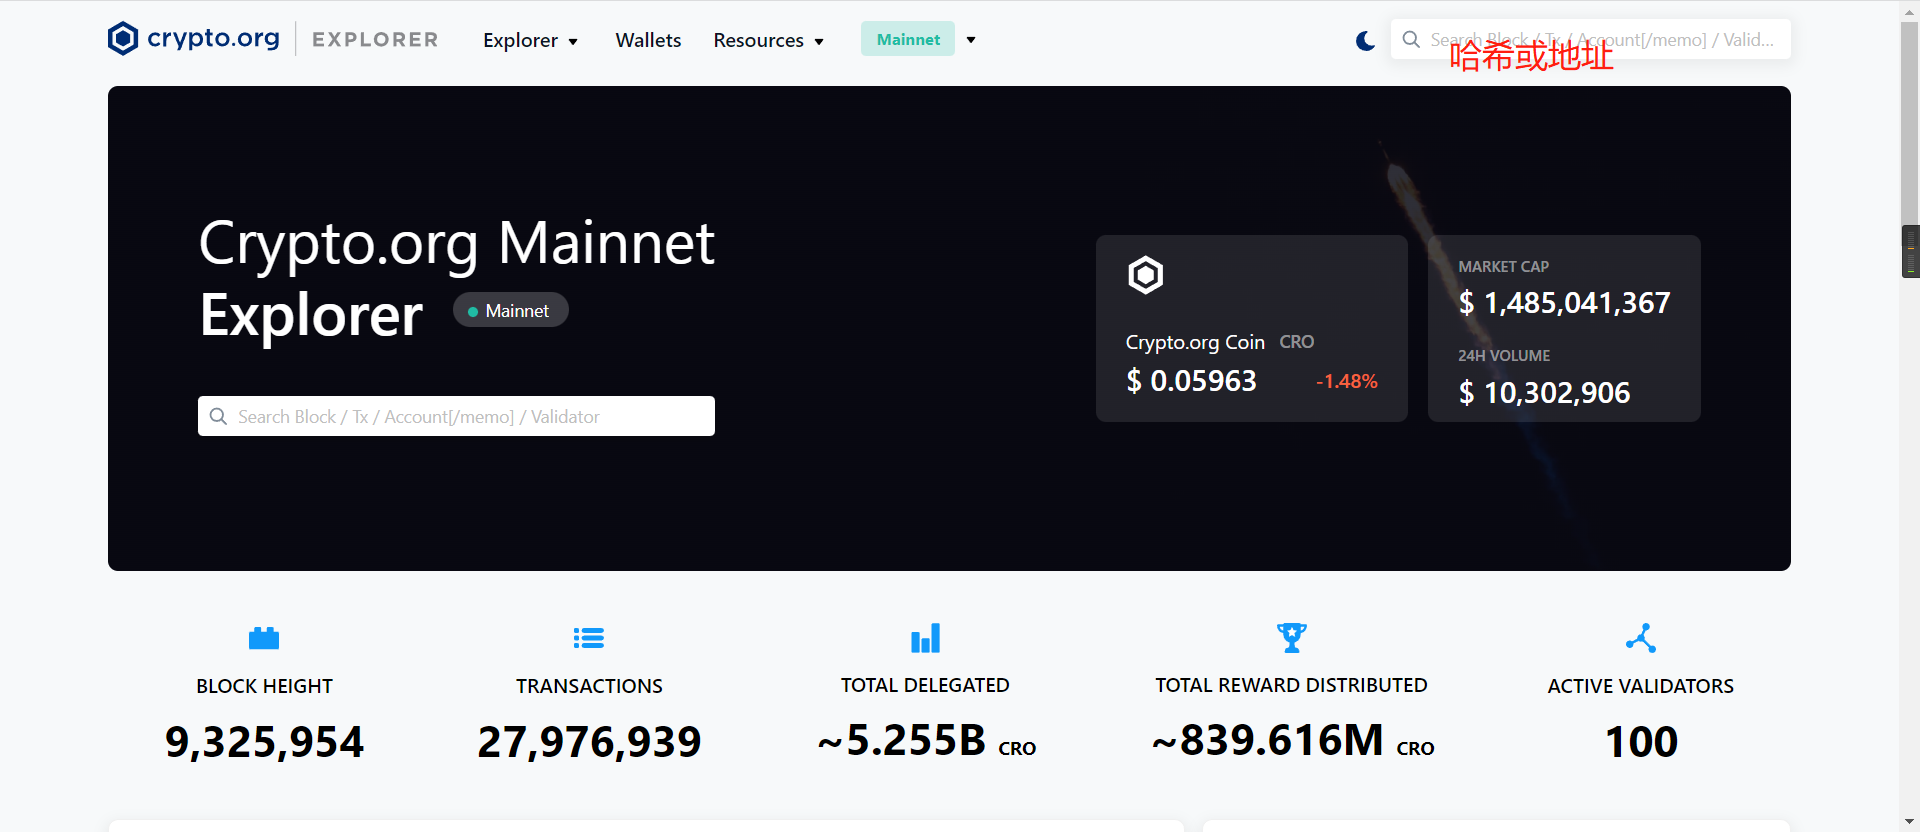Click the Mainnet status badge in the hero banner
Viewport: 1920px width, 832px height.
(511, 311)
